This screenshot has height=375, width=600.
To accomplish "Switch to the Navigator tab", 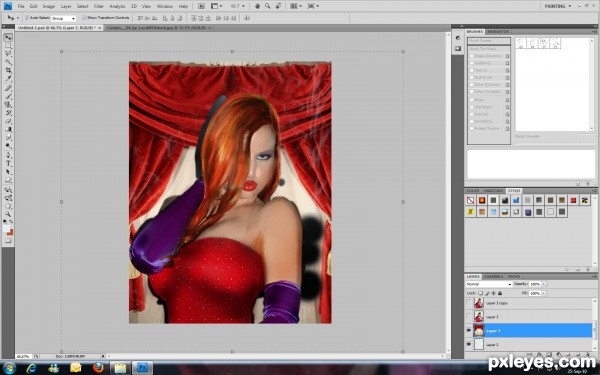I will (499, 31).
